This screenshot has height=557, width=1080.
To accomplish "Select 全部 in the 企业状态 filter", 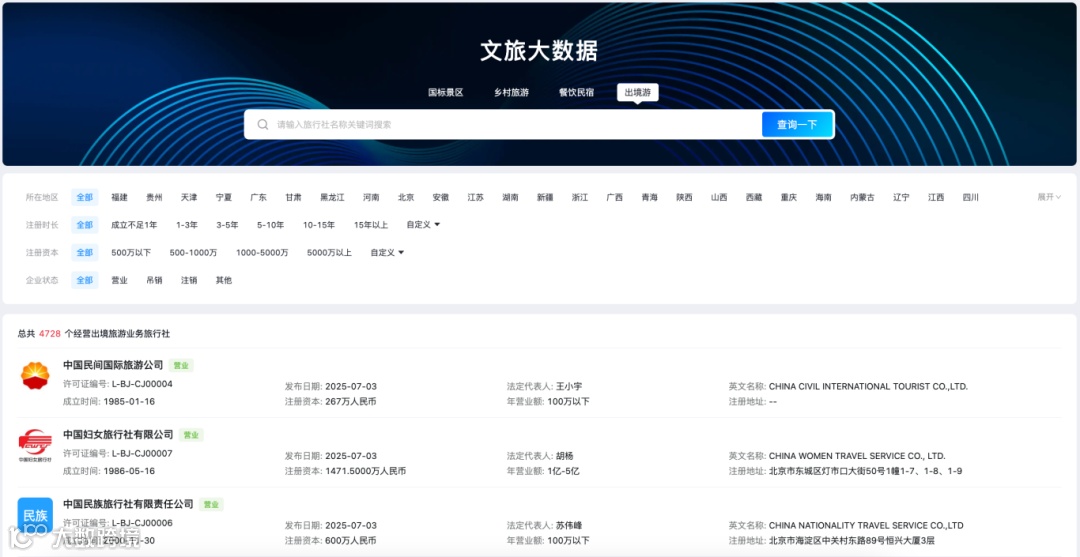I will [x=85, y=280].
